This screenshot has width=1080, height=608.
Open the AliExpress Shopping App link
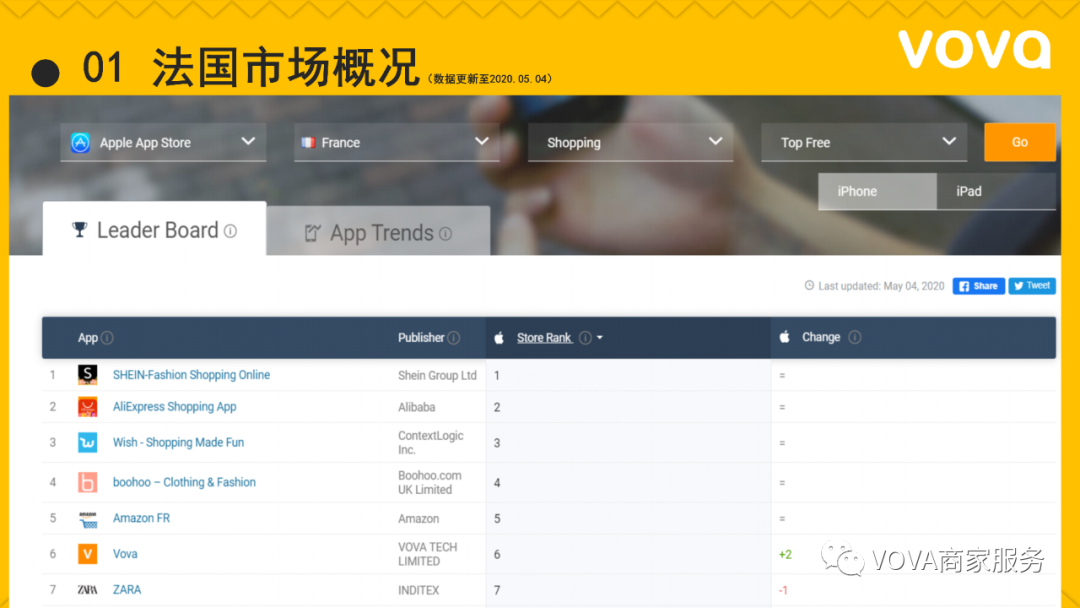tap(175, 406)
